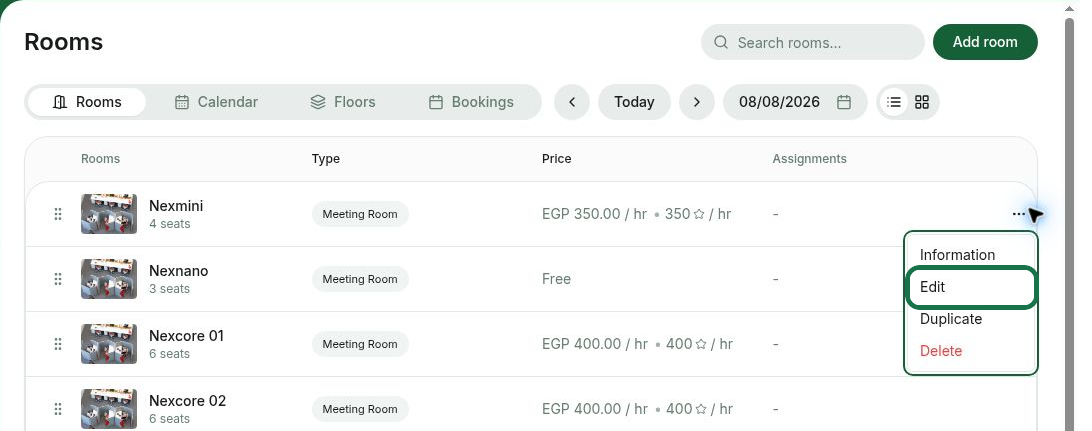Click Nexmini's Meeting Room type badge
1092x431 pixels.
pos(360,214)
